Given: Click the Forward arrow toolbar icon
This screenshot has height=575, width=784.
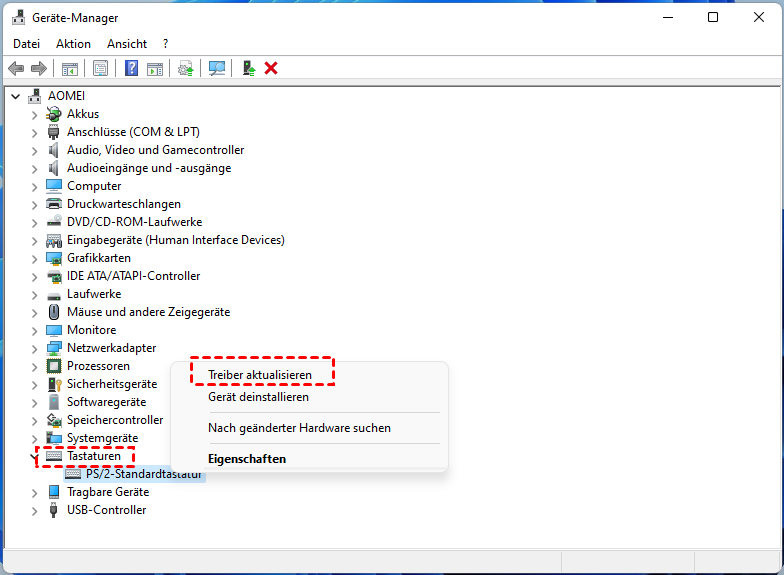Looking at the screenshot, I should pos(39,68).
